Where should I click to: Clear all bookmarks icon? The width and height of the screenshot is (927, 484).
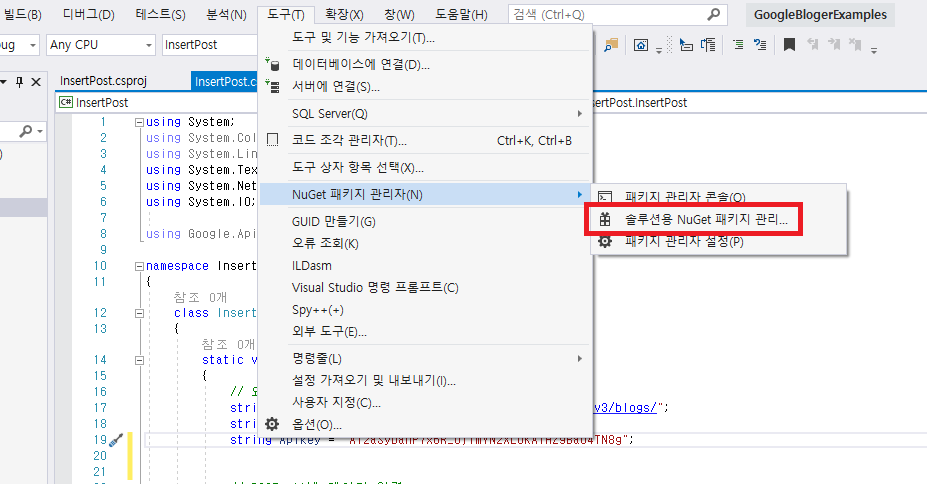855,44
